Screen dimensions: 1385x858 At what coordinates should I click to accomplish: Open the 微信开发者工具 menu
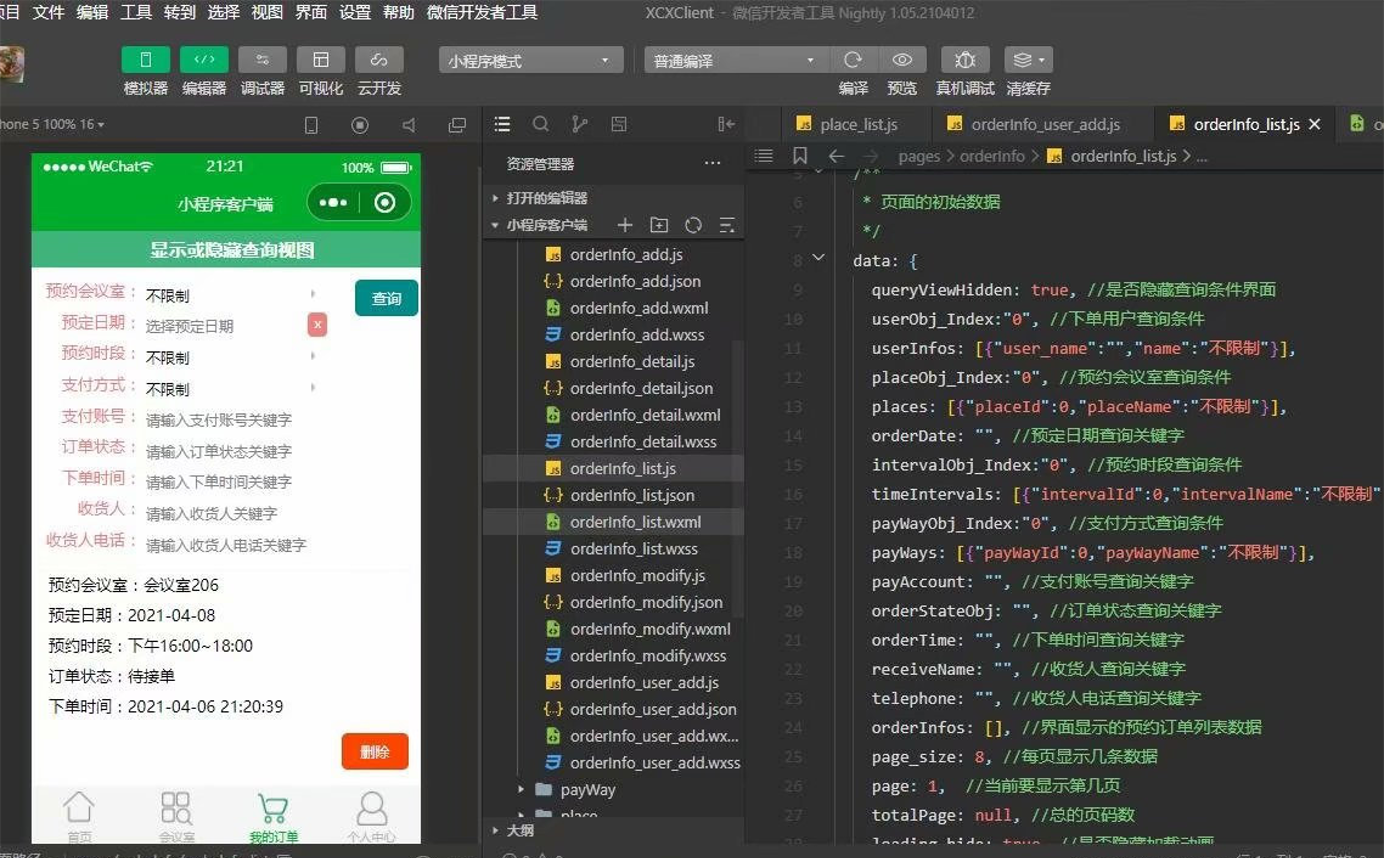click(482, 12)
